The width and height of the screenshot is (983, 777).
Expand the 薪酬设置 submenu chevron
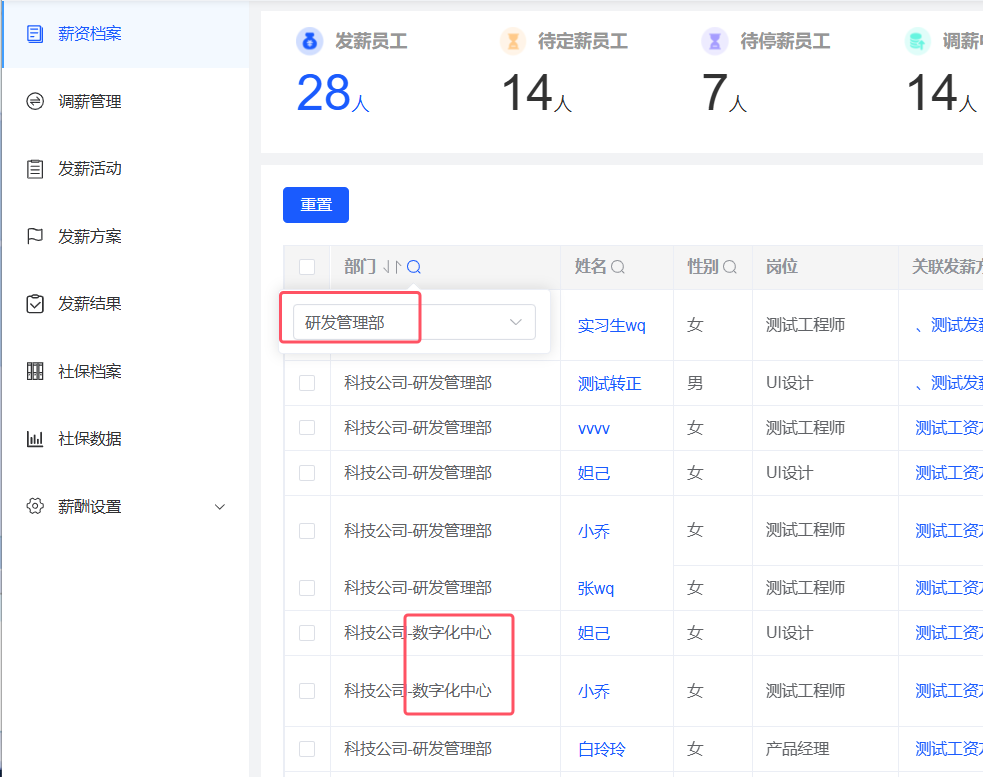click(221, 507)
